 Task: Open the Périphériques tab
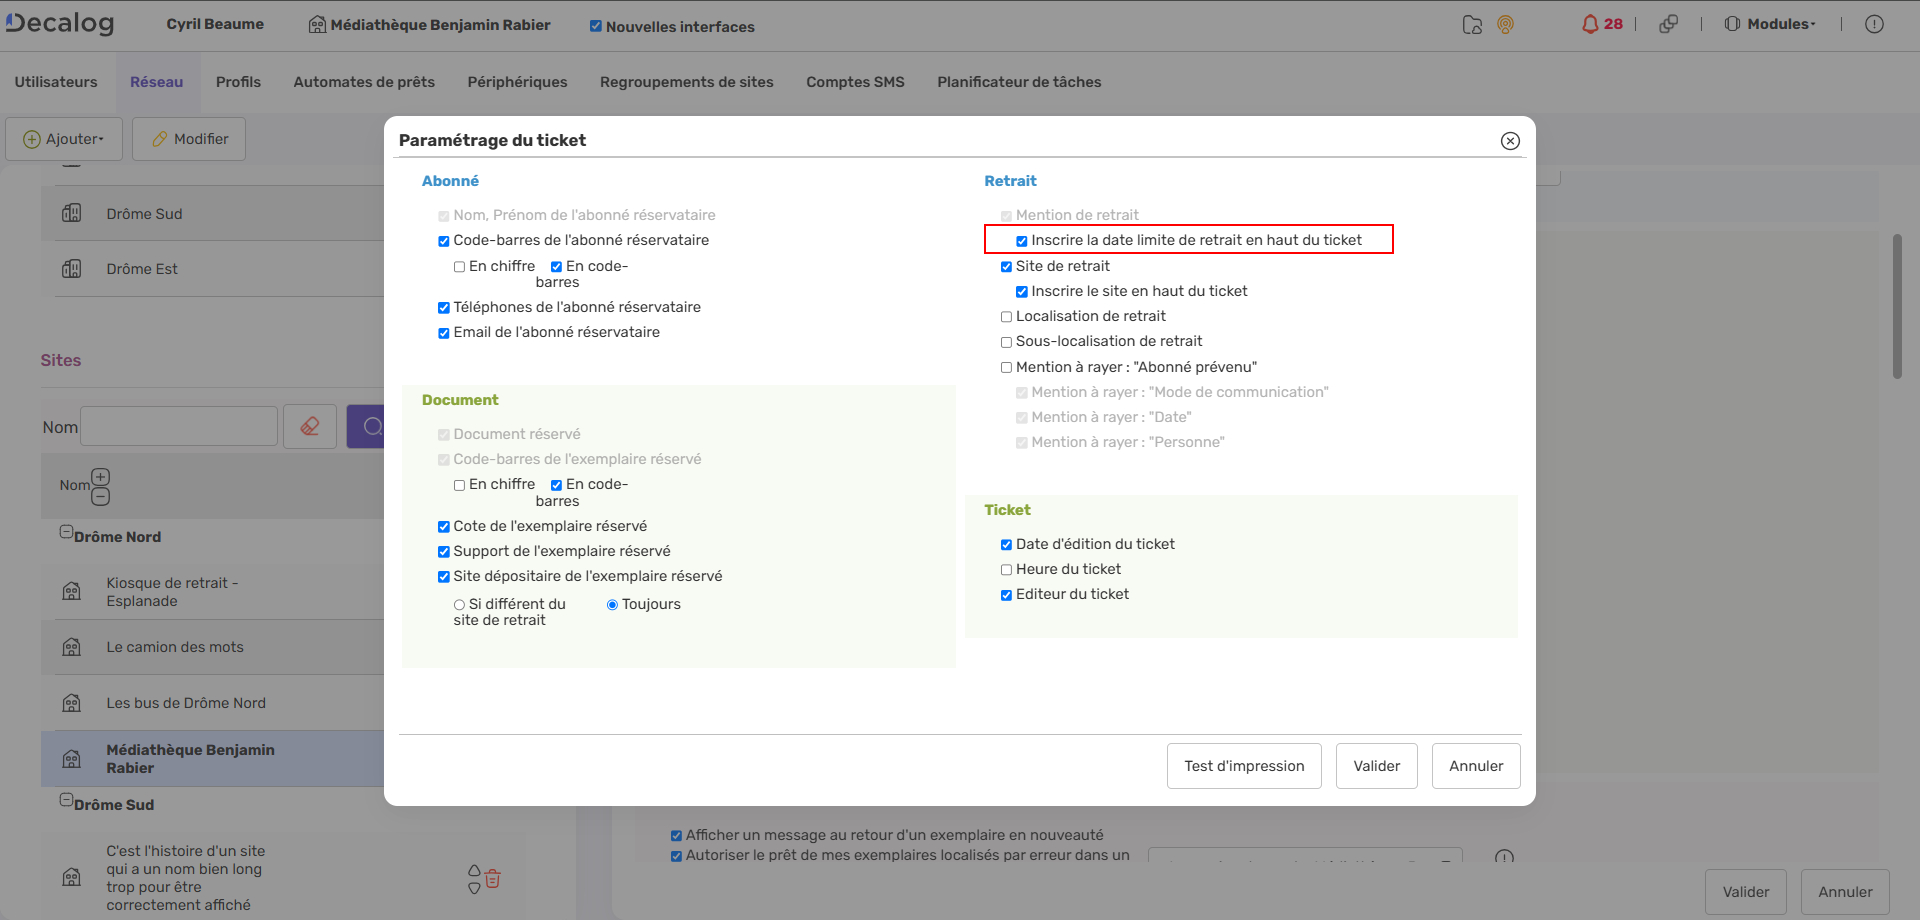click(x=517, y=82)
